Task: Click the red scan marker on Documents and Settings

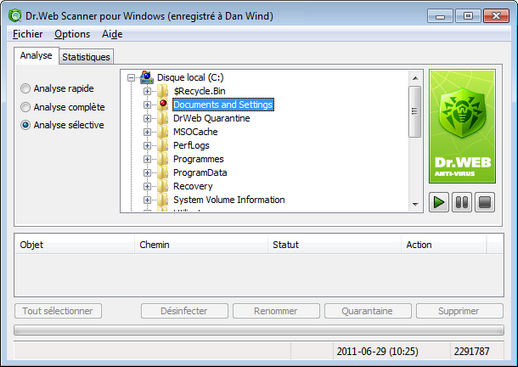Action: tap(163, 104)
